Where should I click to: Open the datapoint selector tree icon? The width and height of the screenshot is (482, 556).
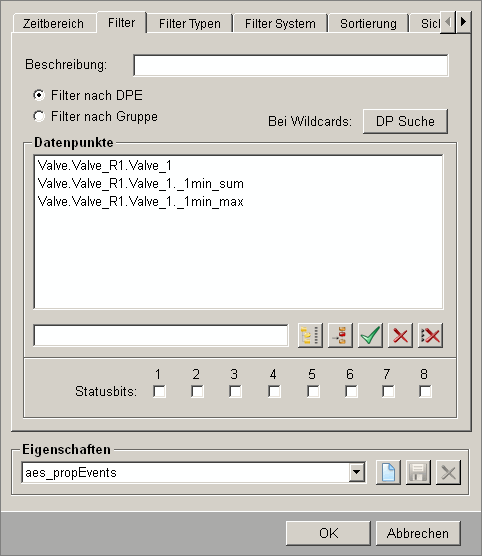click(310, 335)
